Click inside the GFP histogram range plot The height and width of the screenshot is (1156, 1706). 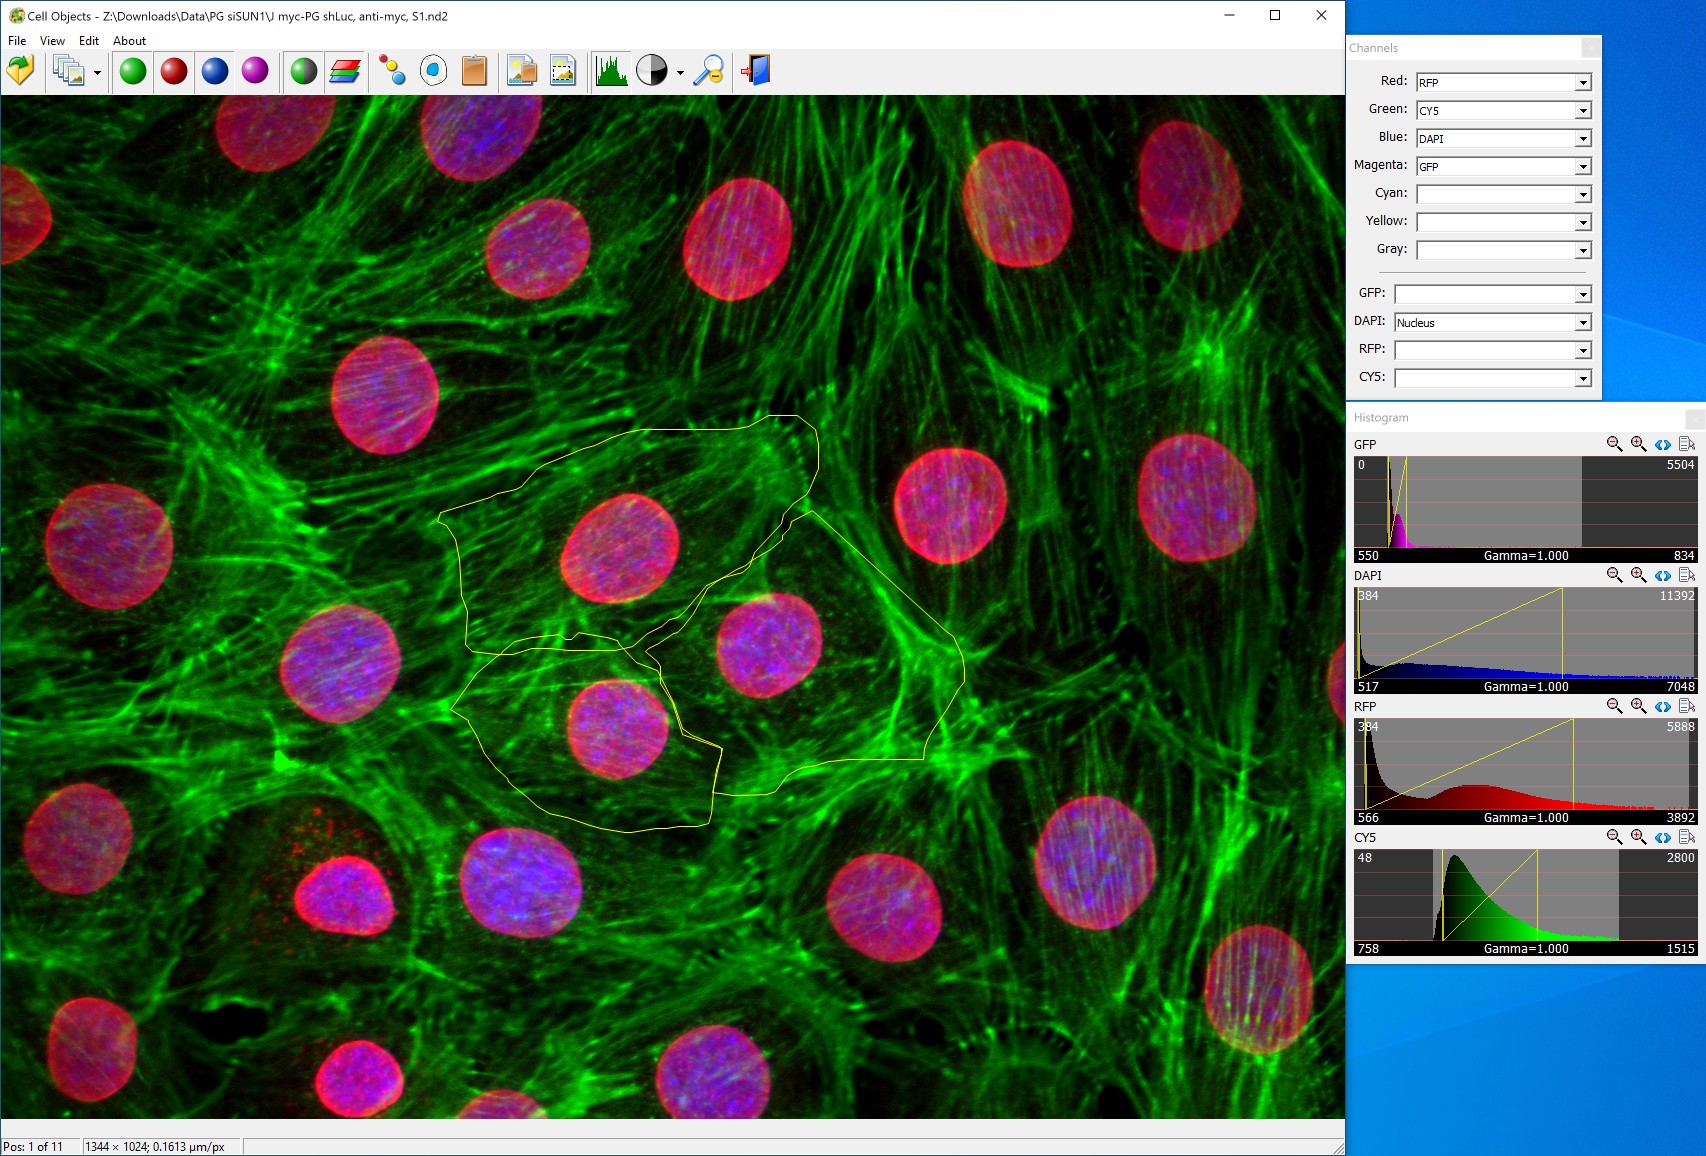(1526, 502)
